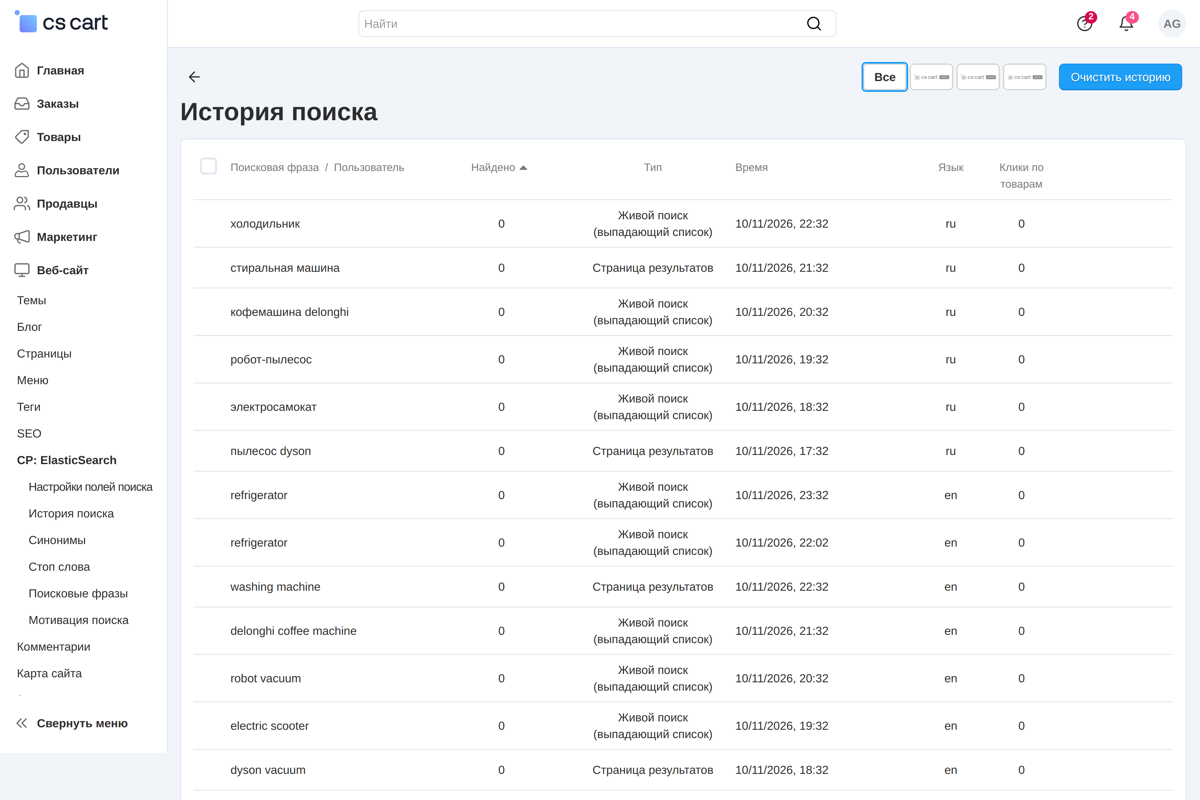This screenshot has height=800, width=1200.
Task: Open Заказы via its inbox icon
Action: (x=22, y=104)
